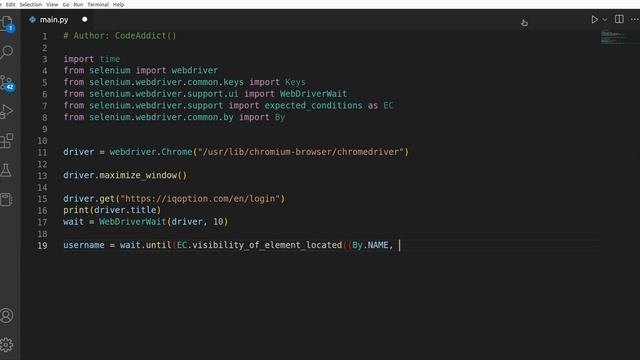This screenshot has height=360, width=640.
Task: Open Source Control view with 42 changes
Action: (x=7, y=82)
